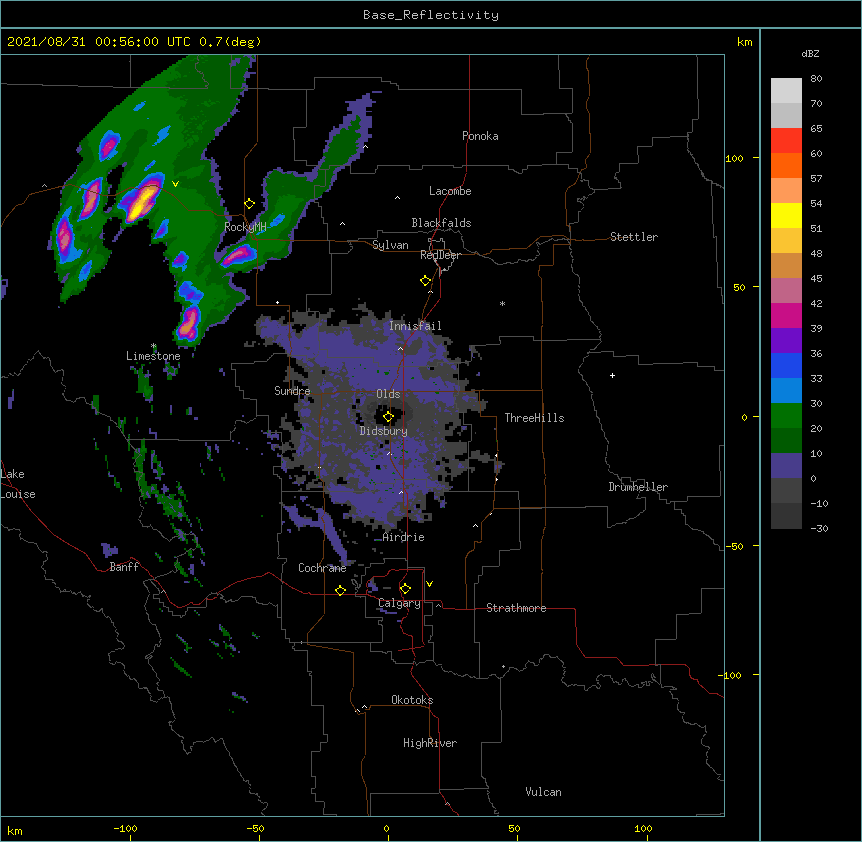
Task: Click the asterisk marker above Limestone
Action: [154, 346]
